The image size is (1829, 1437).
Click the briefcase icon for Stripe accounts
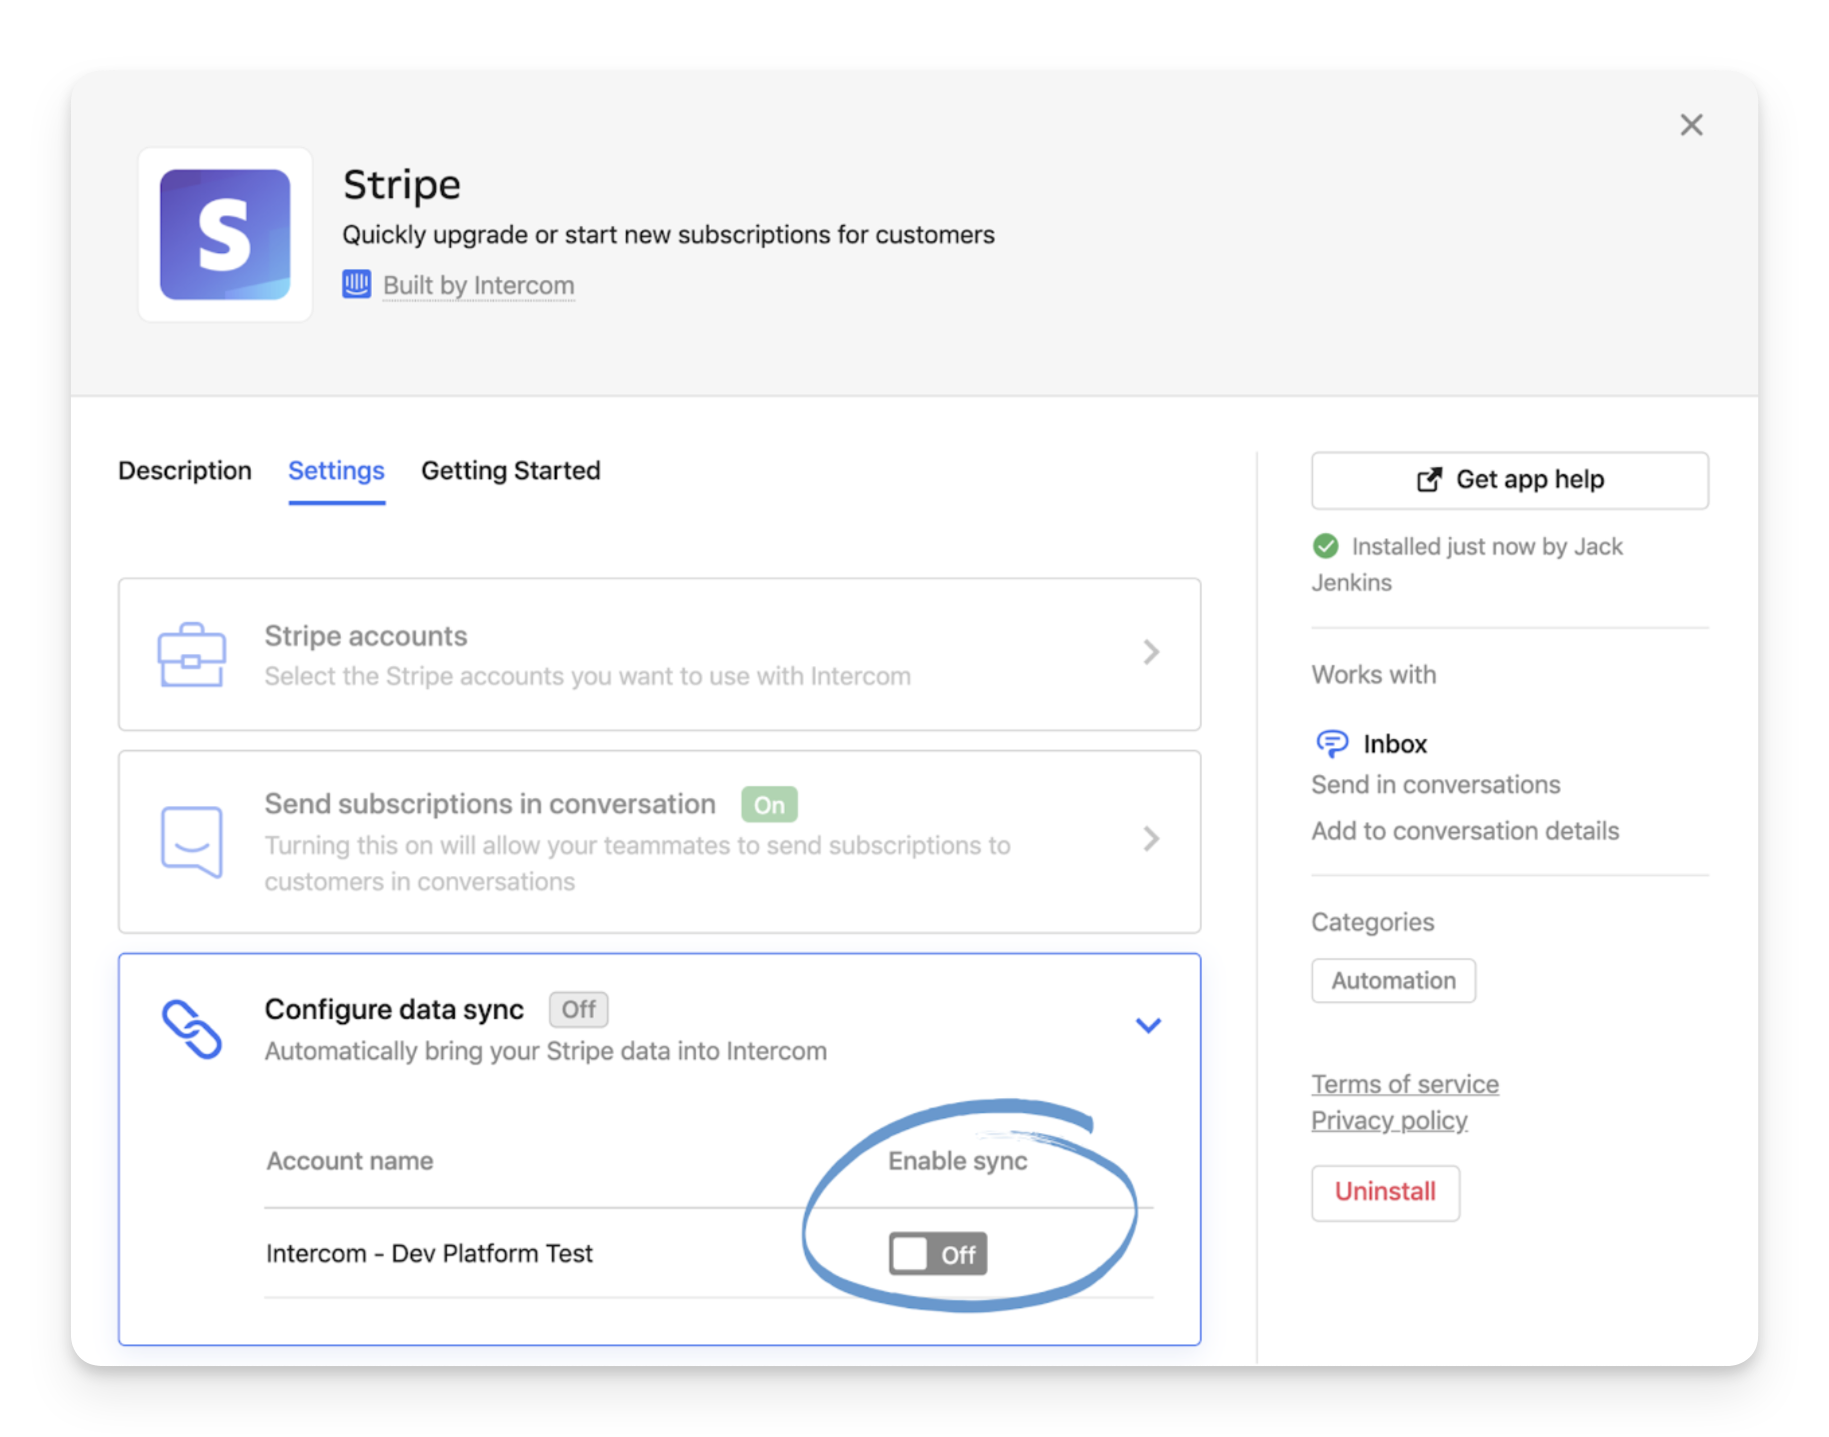point(193,654)
